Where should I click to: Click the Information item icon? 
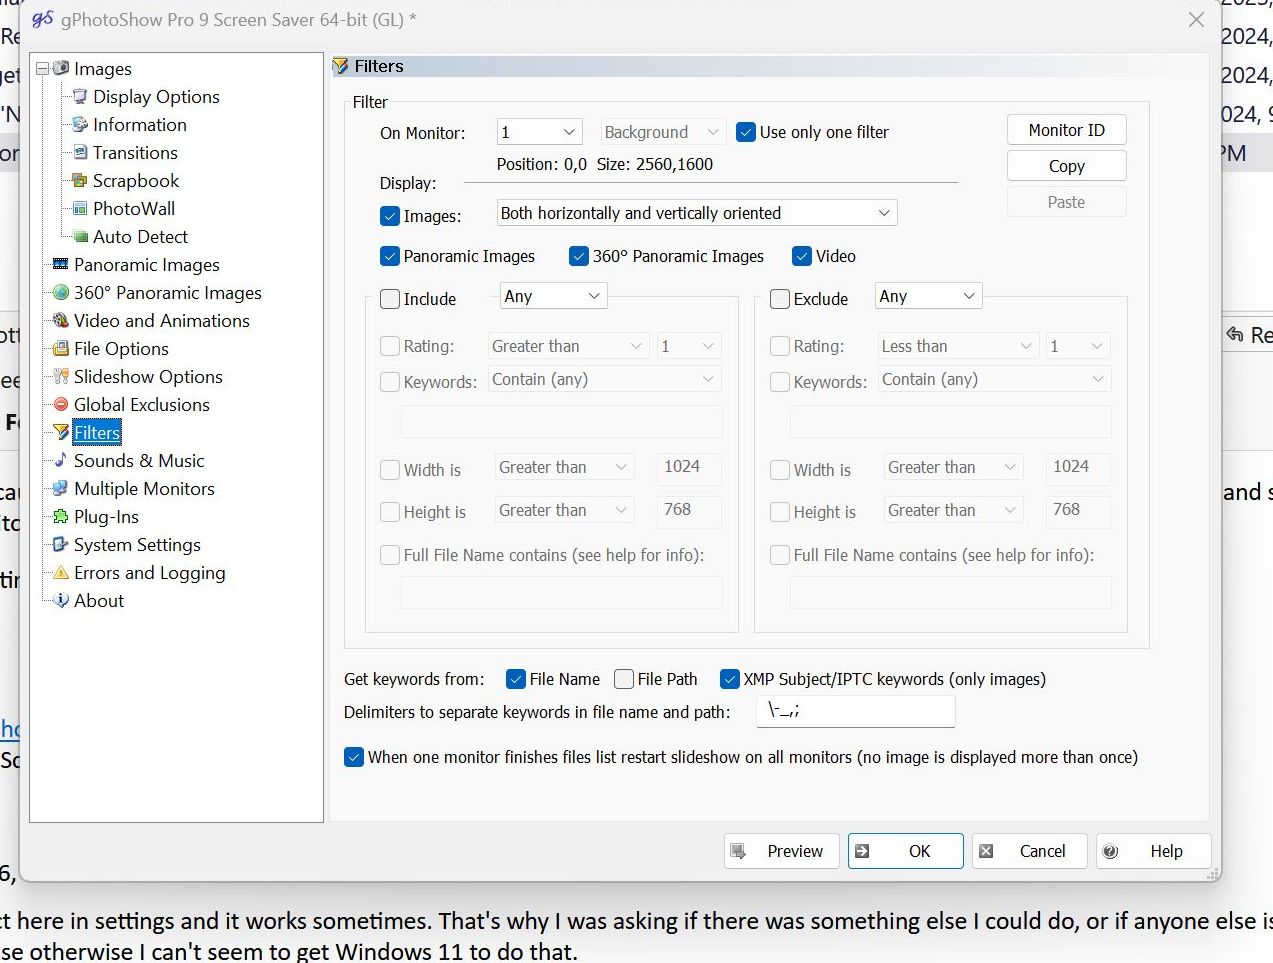(x=81, y=124)
